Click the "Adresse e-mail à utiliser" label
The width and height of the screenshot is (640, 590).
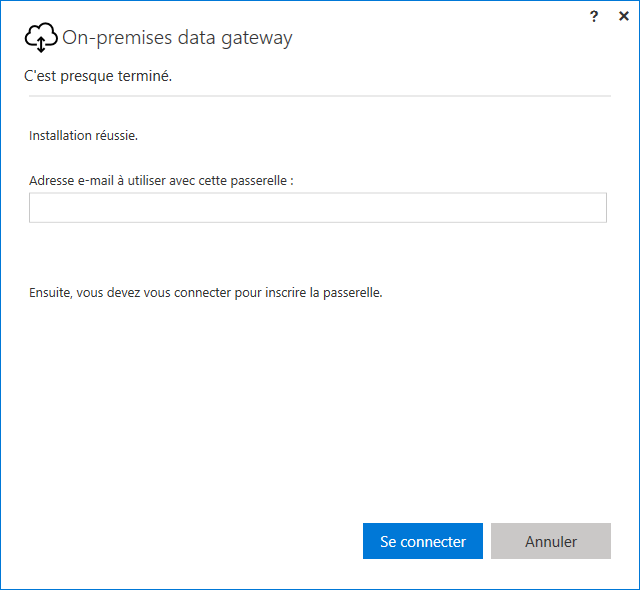(x=161, y=180)
